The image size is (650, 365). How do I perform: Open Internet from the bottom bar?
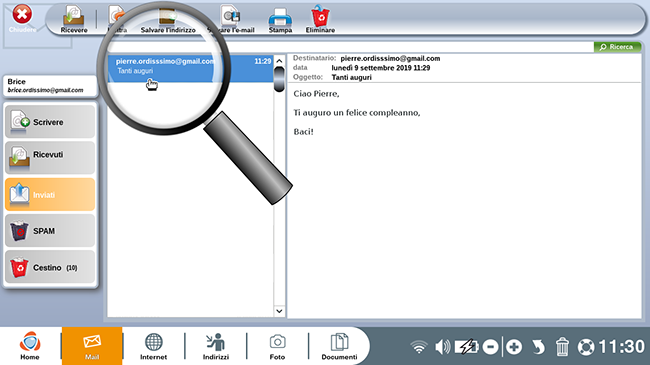(153, 346)
